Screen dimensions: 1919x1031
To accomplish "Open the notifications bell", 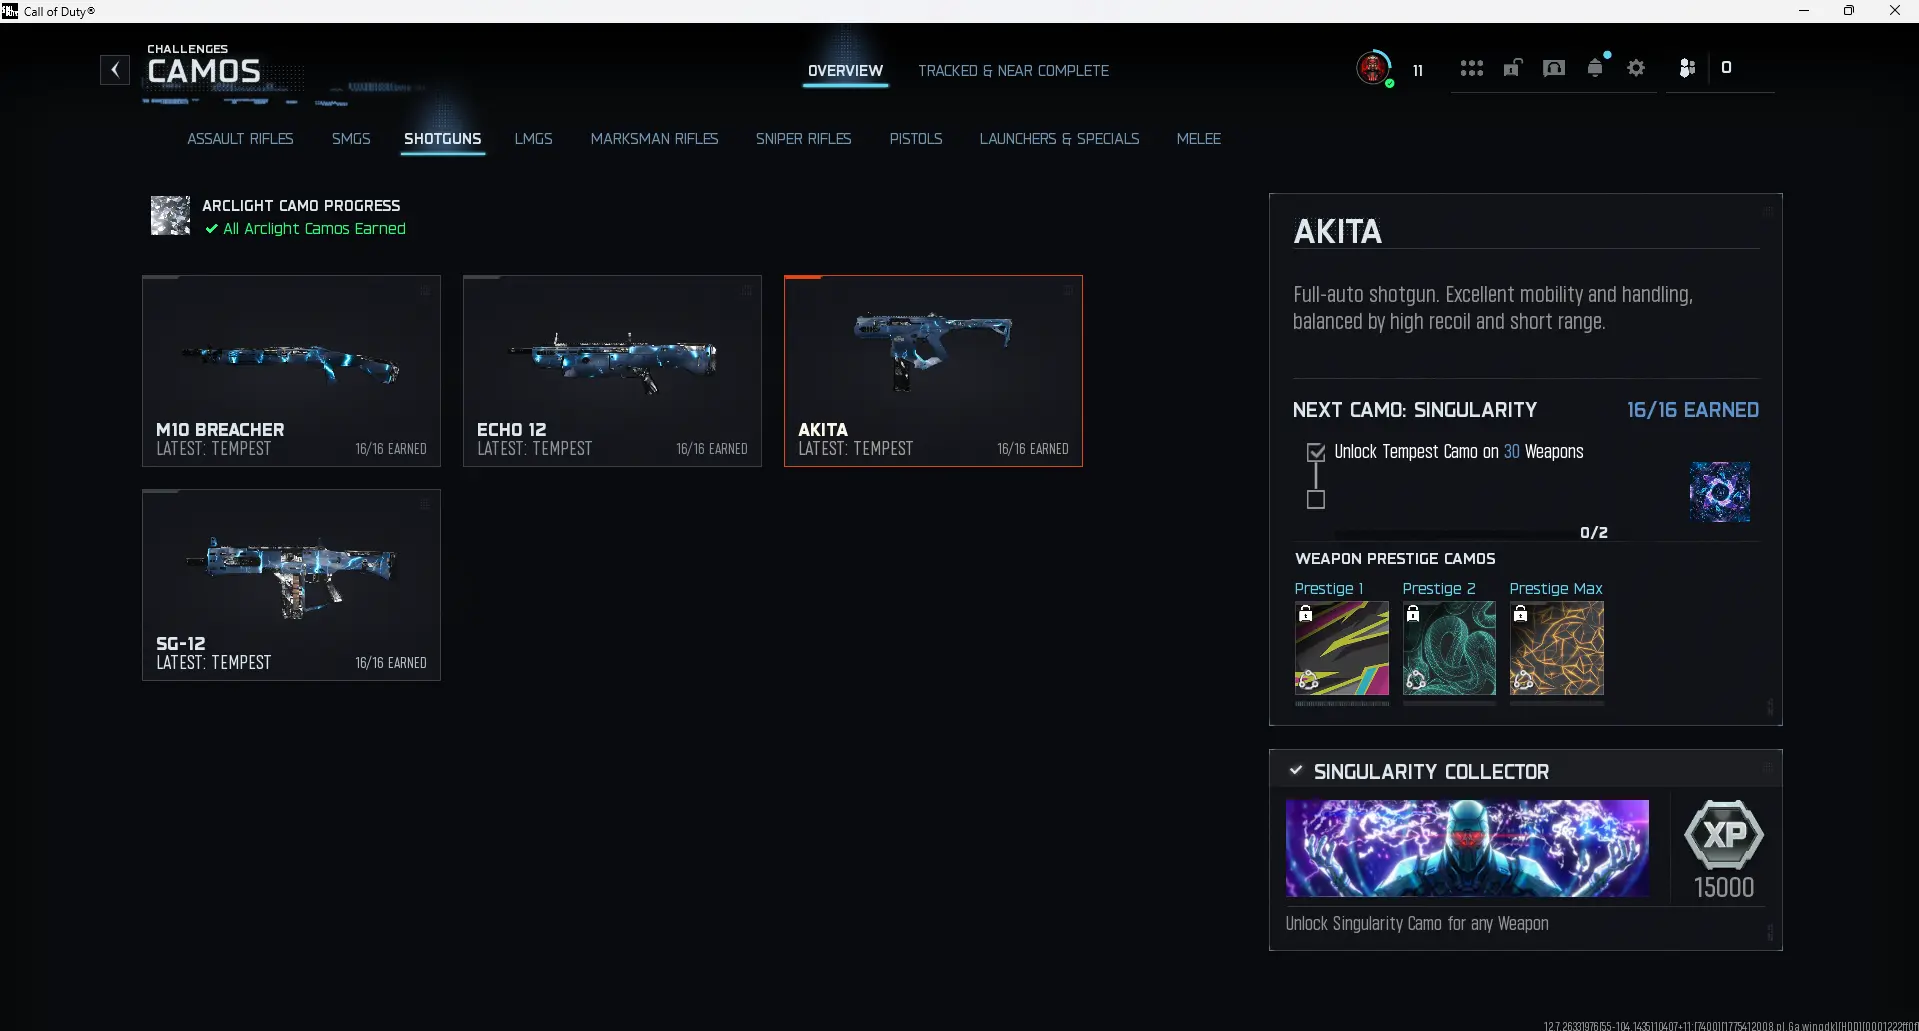I will click(1596, 68).
